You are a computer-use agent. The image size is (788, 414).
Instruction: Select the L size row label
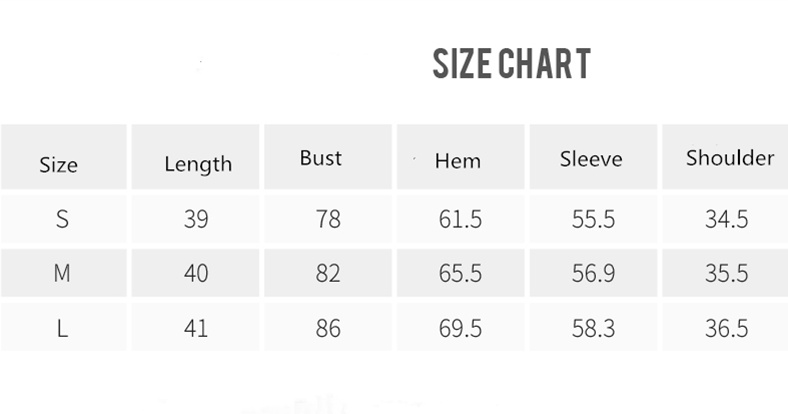[62, 327]
